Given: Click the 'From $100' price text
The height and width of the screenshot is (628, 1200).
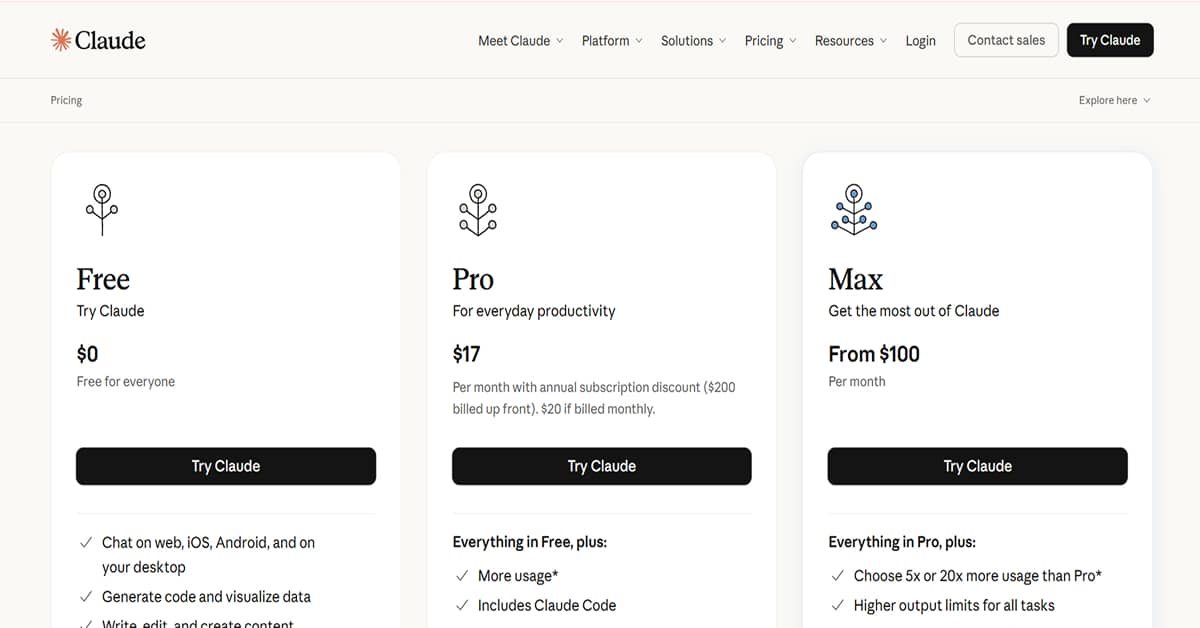Looking at the screenshot, I should pyautogui.click(x=874, y=354).
